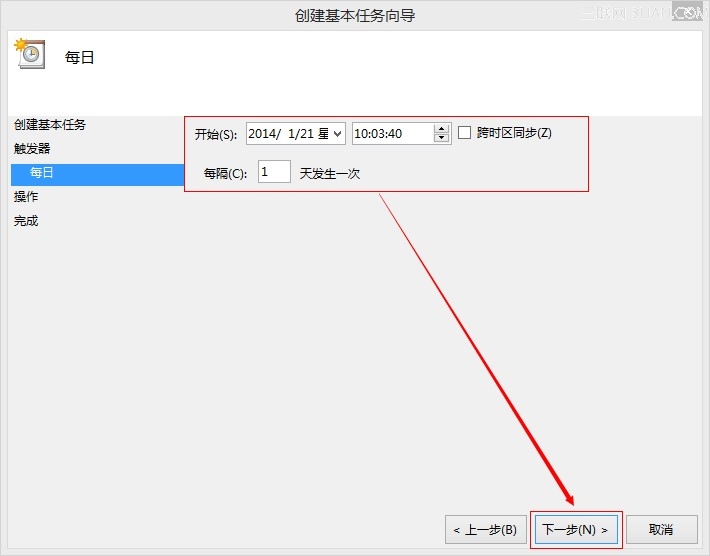The width and height of the screenshot is (710, 556).
Task: Increase the start time with up arrow
Action: [x=441, y=129]
